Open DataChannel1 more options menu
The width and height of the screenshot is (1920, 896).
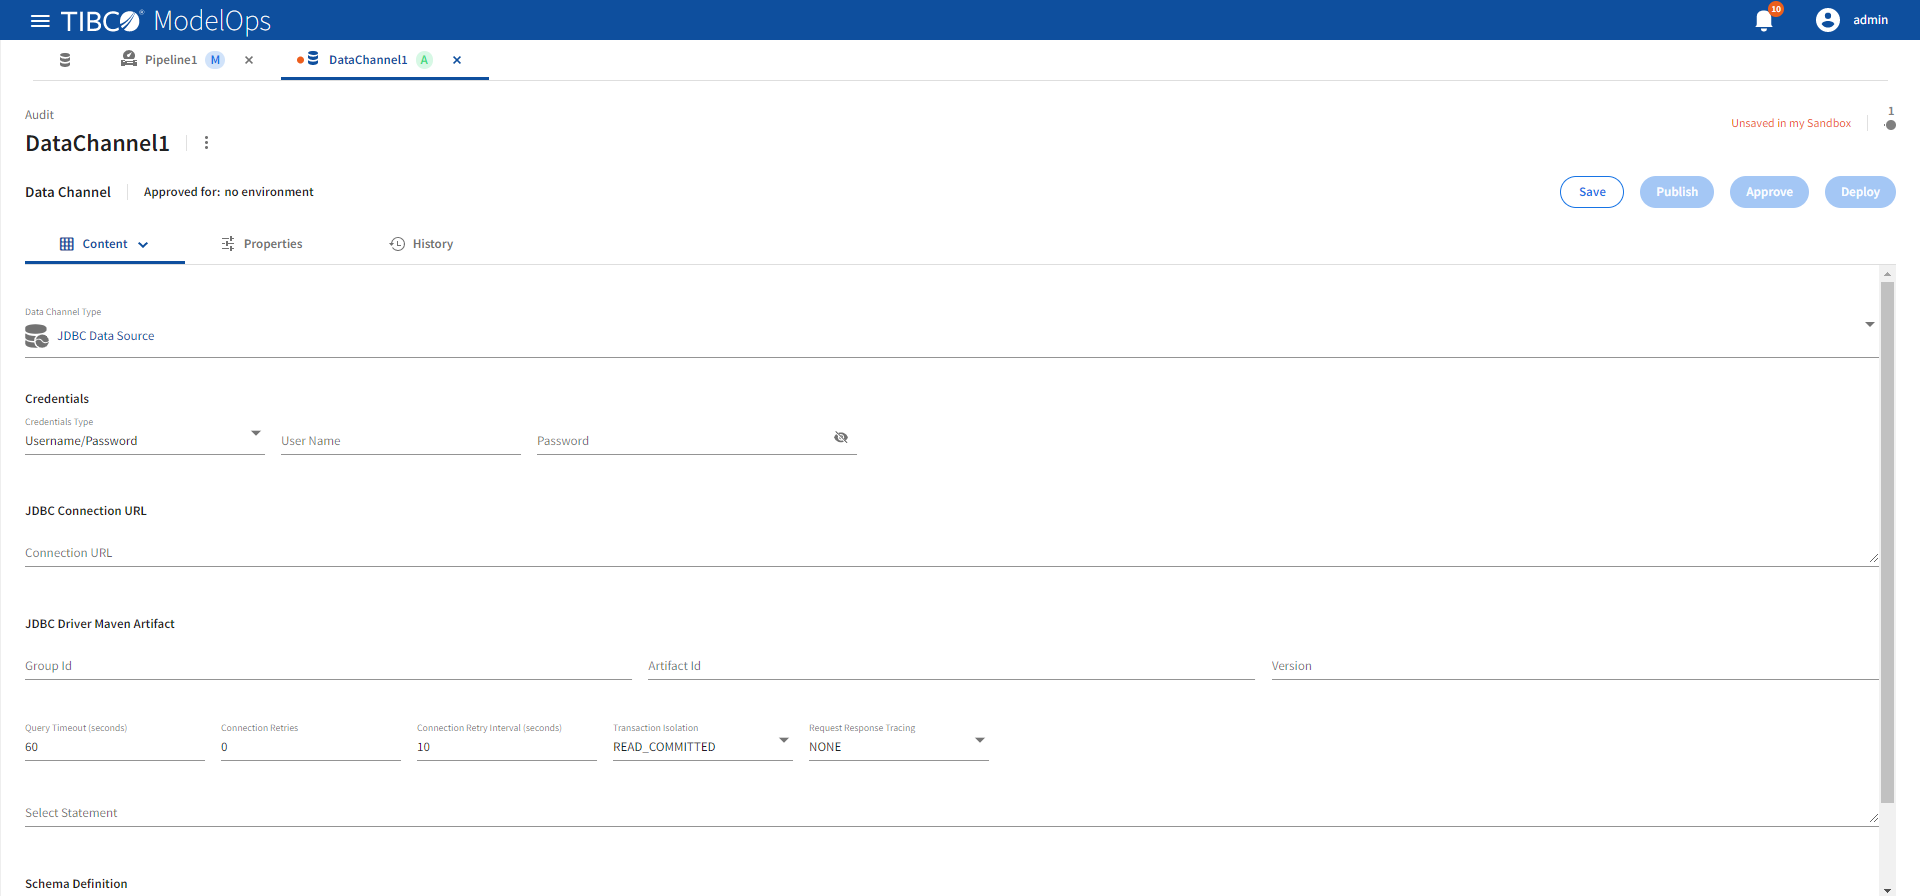(207, 143)
